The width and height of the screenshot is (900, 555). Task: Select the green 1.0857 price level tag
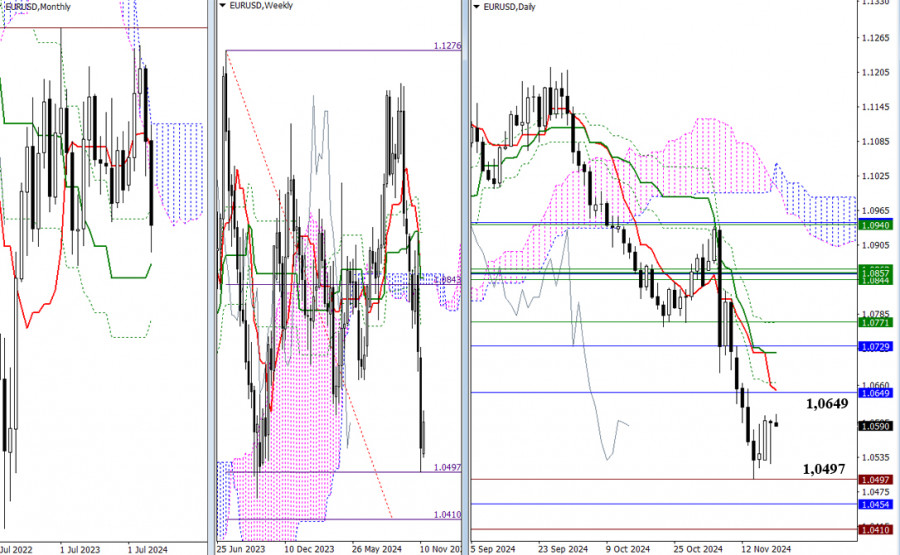click(875, 272)
